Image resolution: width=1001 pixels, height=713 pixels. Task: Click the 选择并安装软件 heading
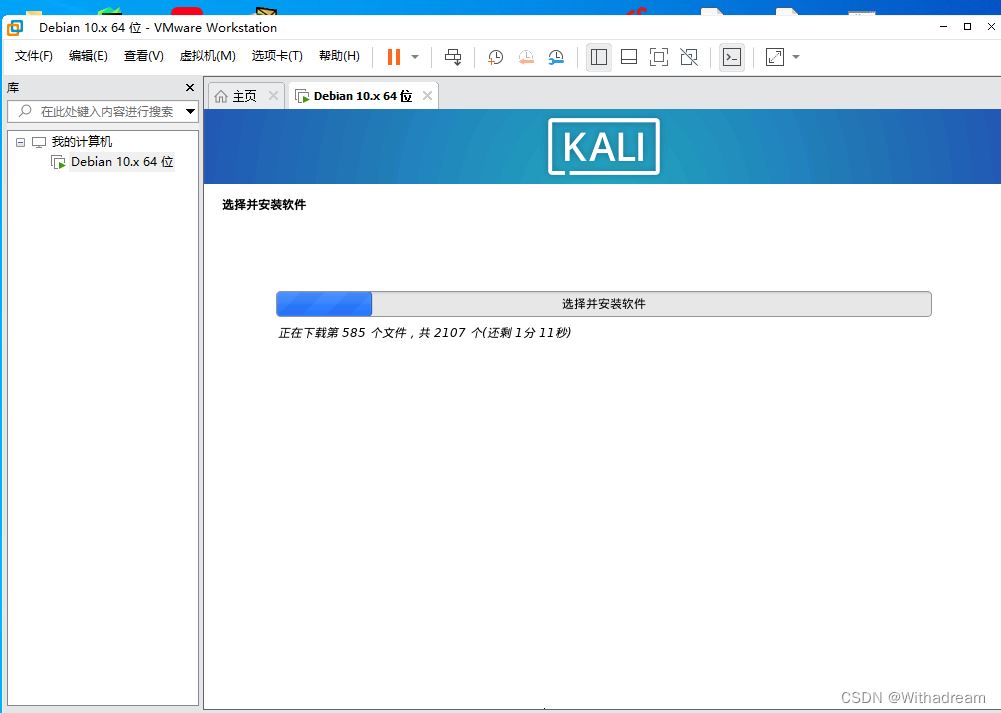[264, 205]
